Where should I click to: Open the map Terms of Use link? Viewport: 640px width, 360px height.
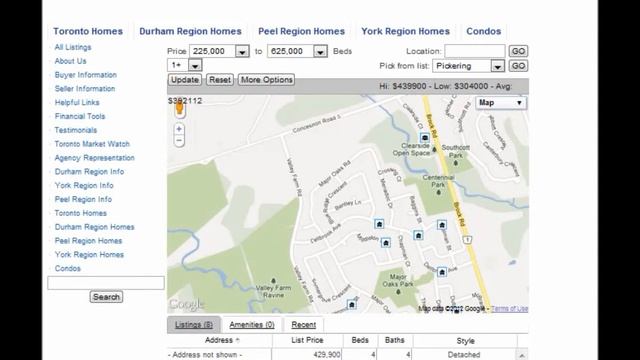[x=509, y=309]
